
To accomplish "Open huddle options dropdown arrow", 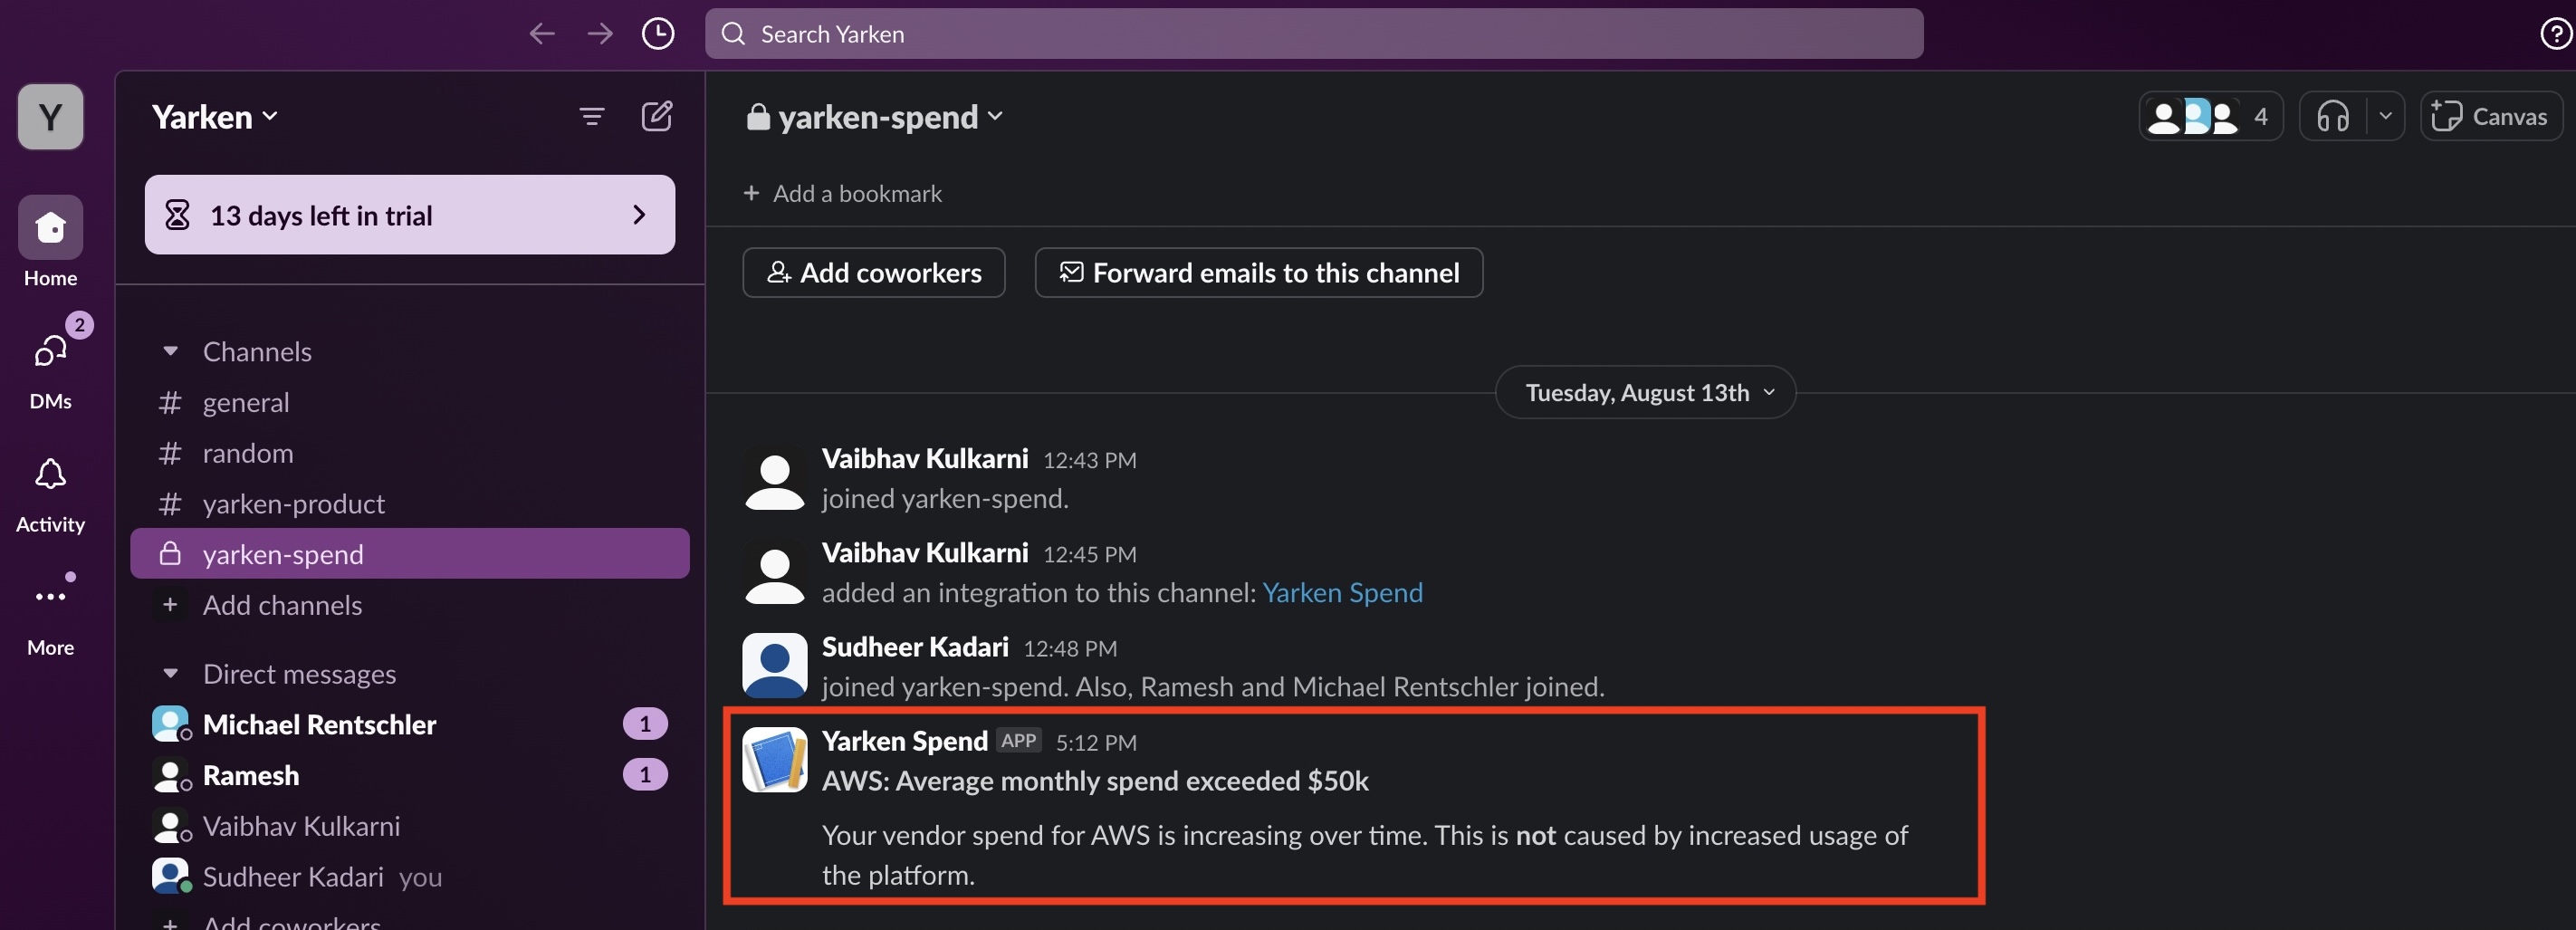I will click(2386, 117).
